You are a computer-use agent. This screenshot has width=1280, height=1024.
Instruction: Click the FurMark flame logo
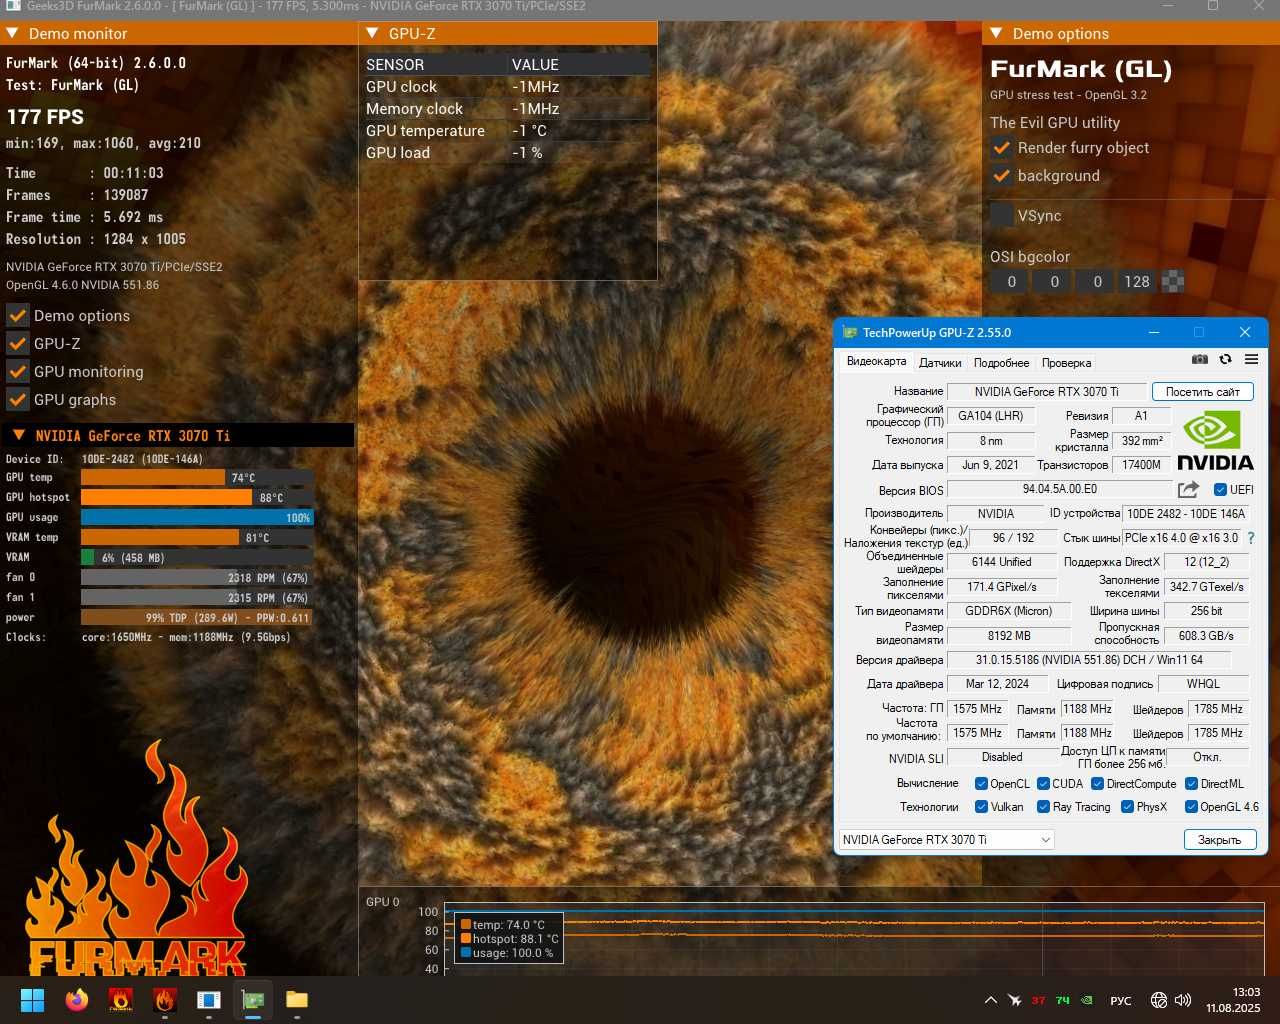click(137, 860)
